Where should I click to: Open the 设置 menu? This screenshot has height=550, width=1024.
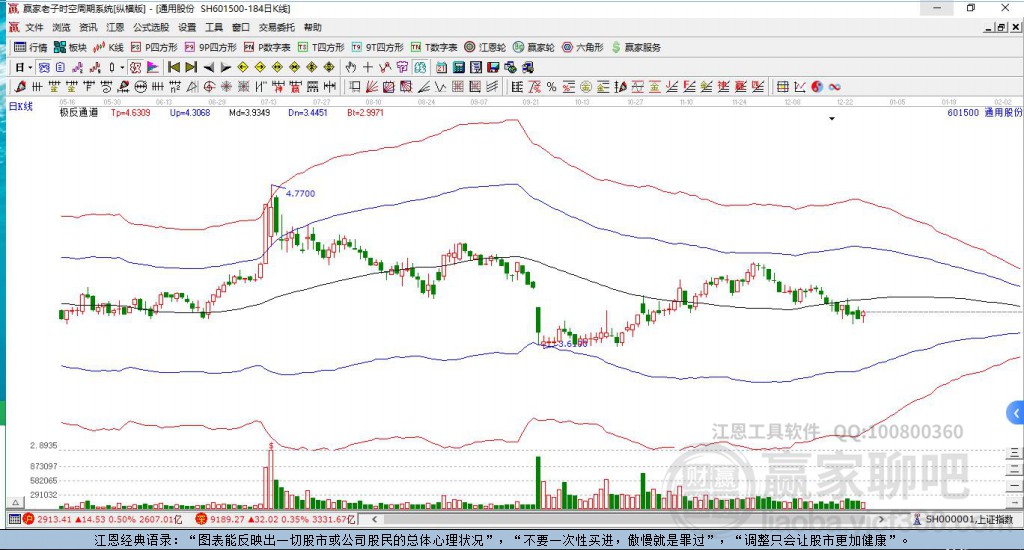(x=187, y=27)
